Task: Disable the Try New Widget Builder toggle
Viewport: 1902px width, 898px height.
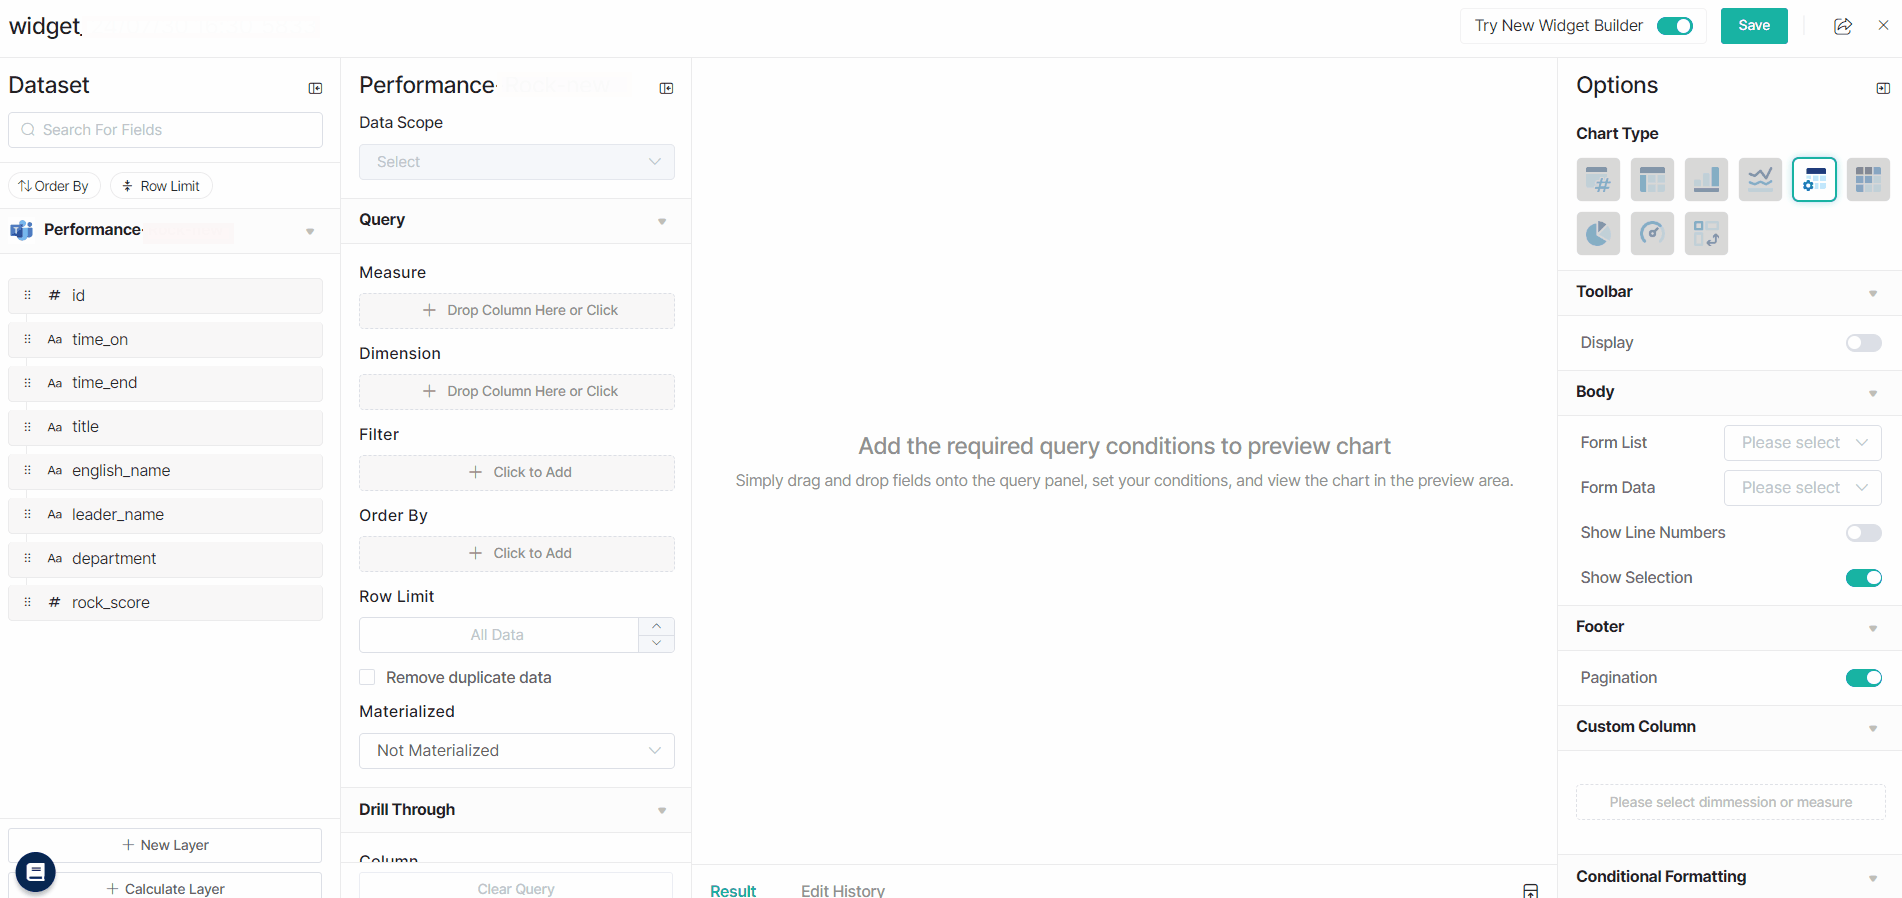Action: coord(1674,26)
